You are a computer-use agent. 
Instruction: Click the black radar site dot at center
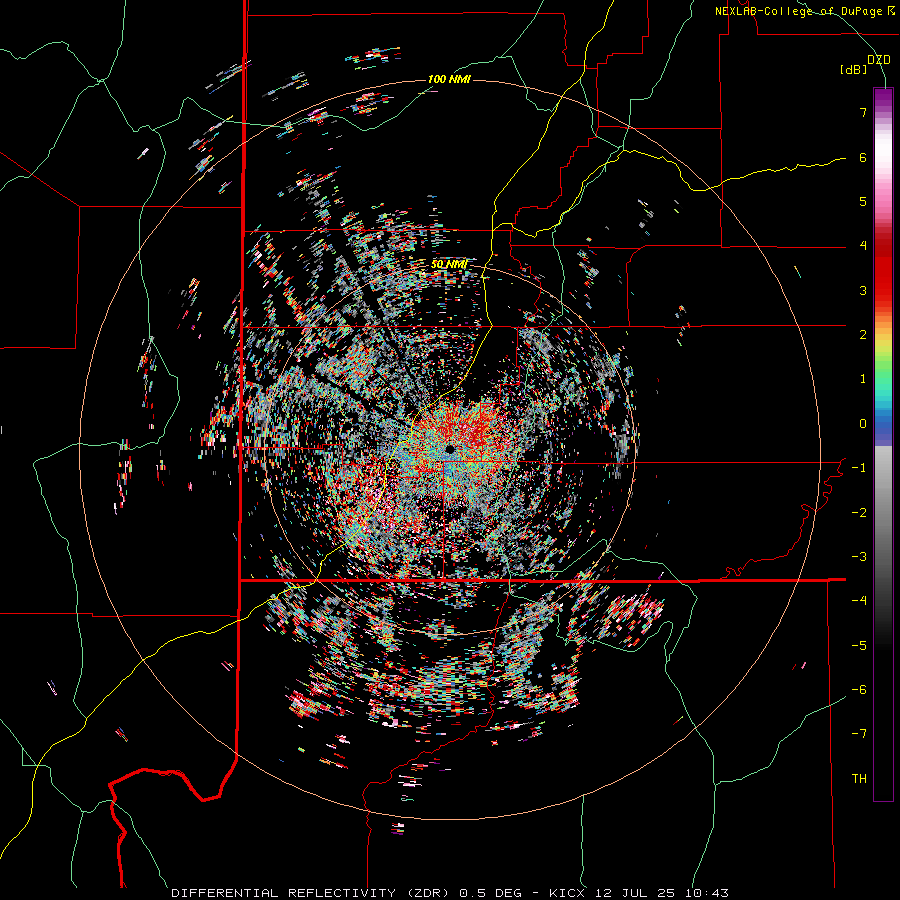[x=450, y=449]
